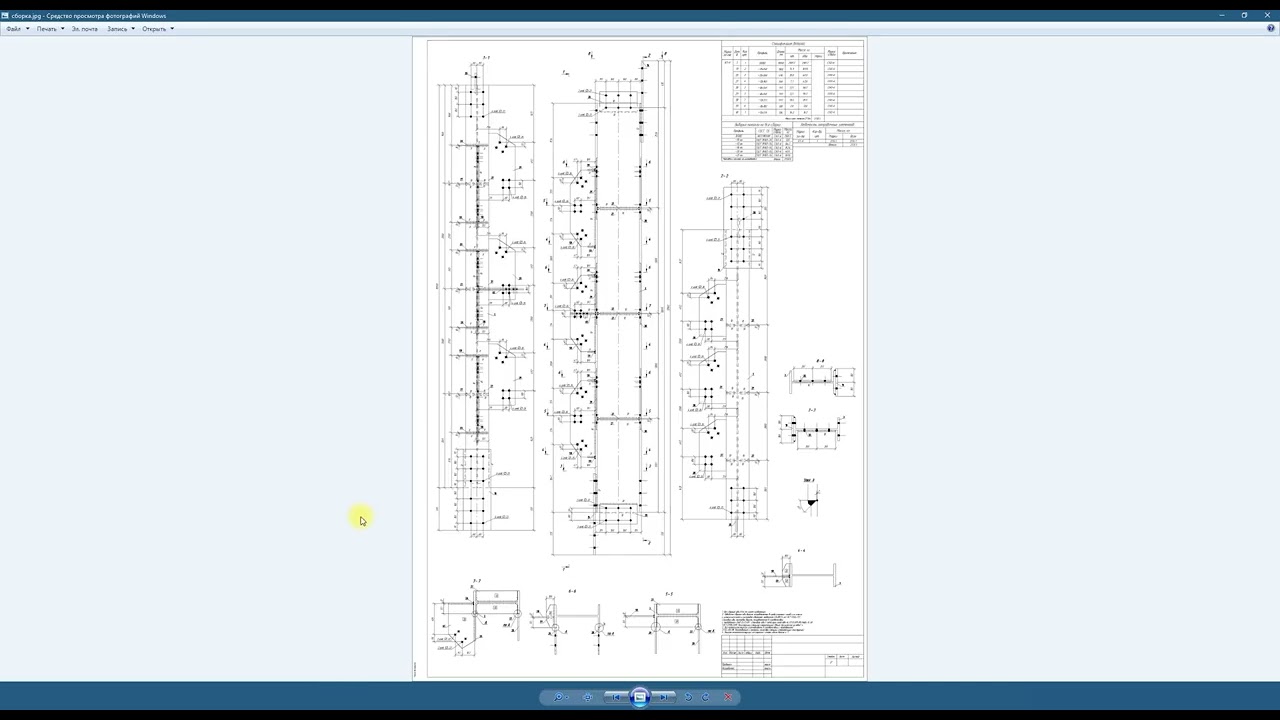Image resolution: width=1280 pixels, height=720 pixels.
Task: Click the actual size fit button
Action: (588, 697)
